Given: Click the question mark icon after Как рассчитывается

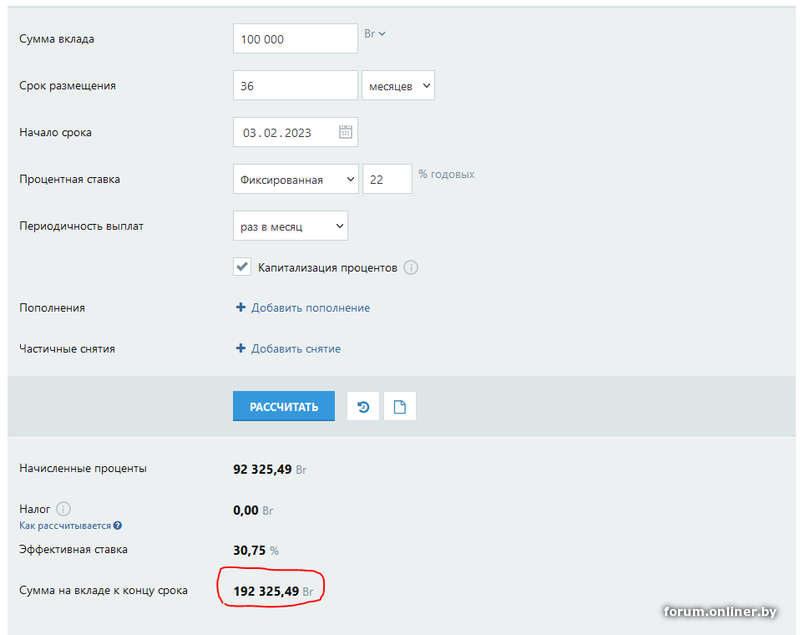Looking at the screenshot, I should 117,525.
